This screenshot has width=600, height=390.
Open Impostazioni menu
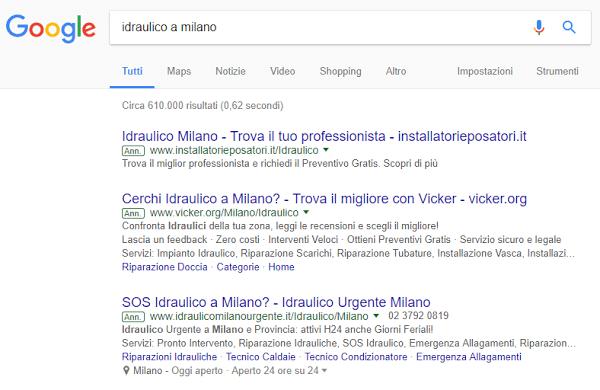[484, 71]
